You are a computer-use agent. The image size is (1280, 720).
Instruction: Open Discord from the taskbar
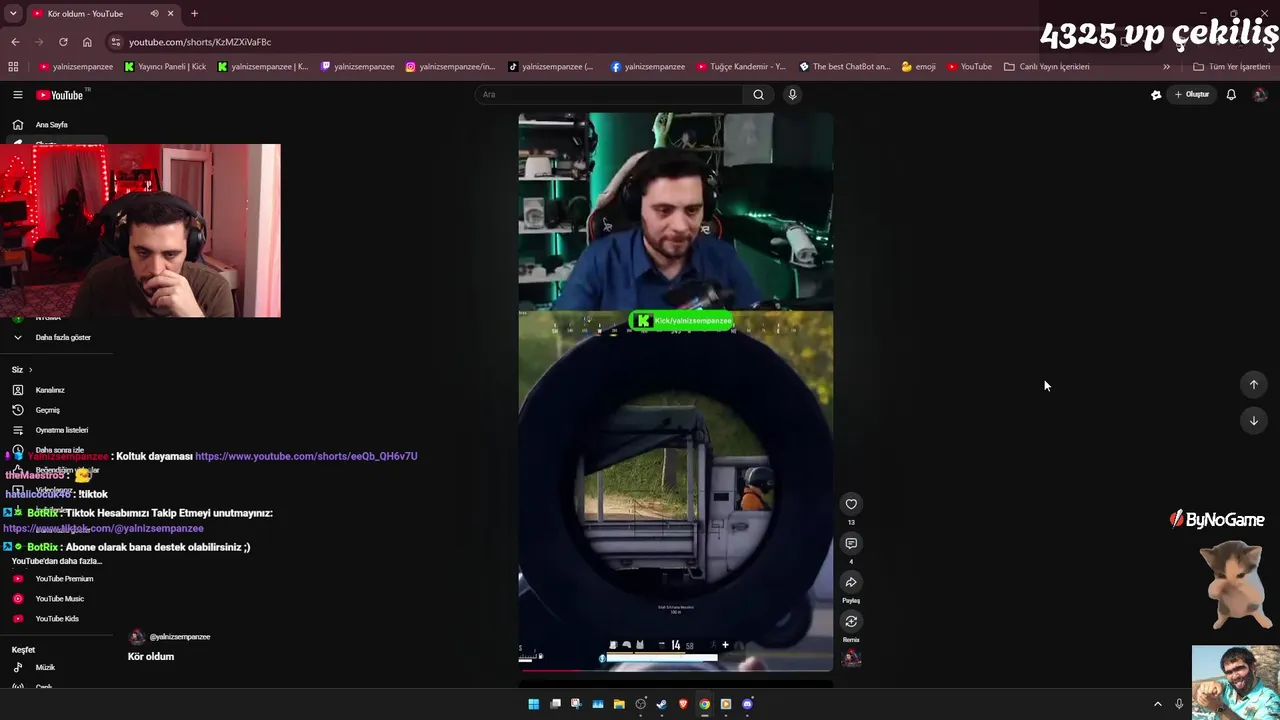[748, 704]
